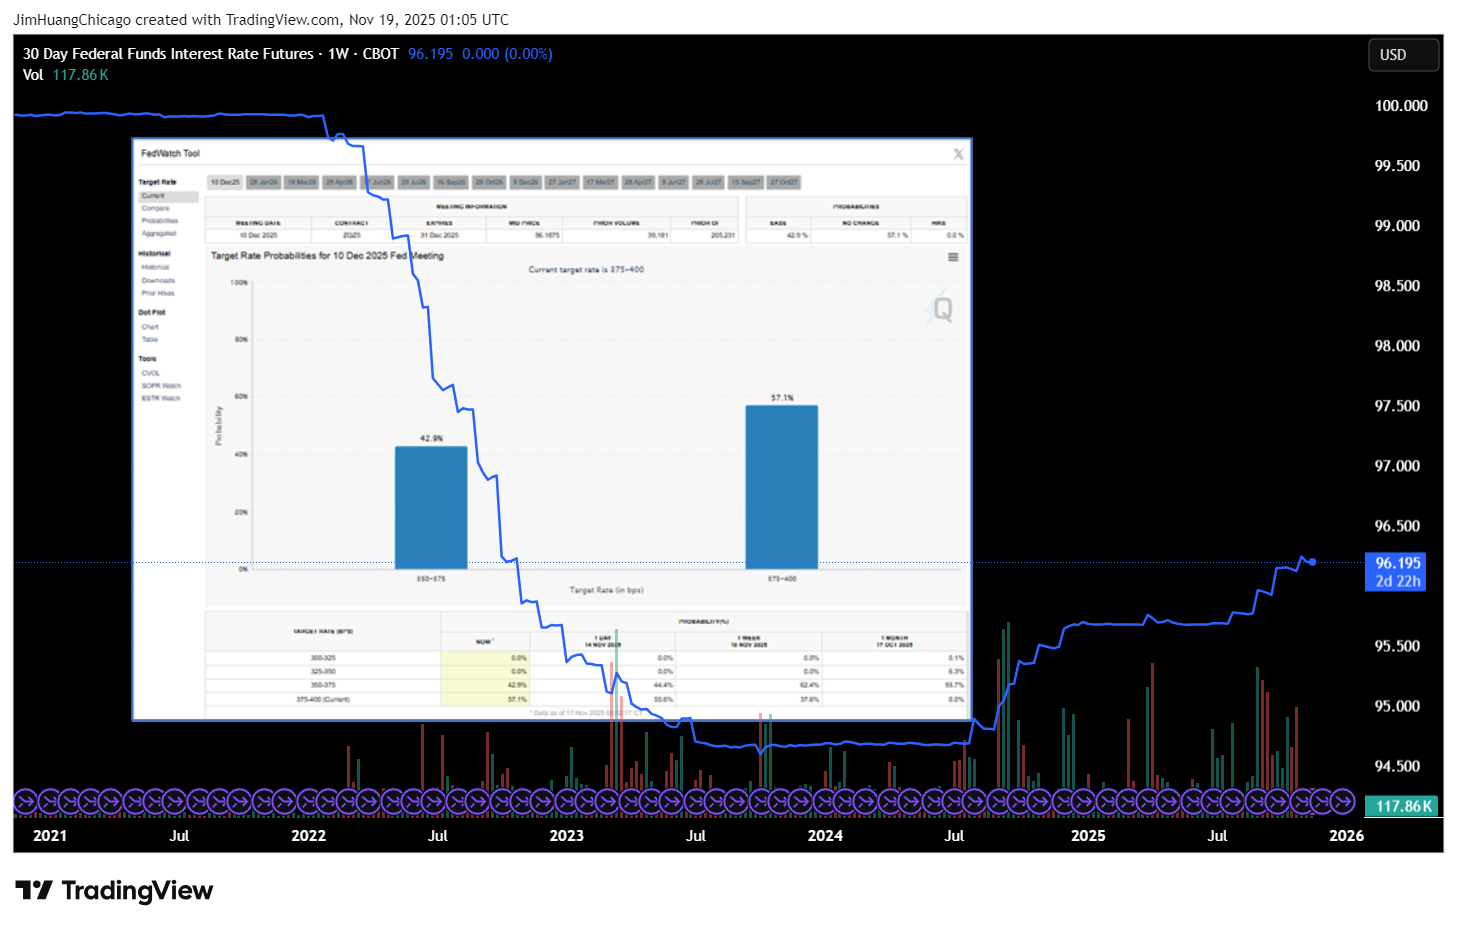Open Probabilities in the Target Rate sidebar
This screenshot has width=1457, height=928.
click(x=160, y=221)
